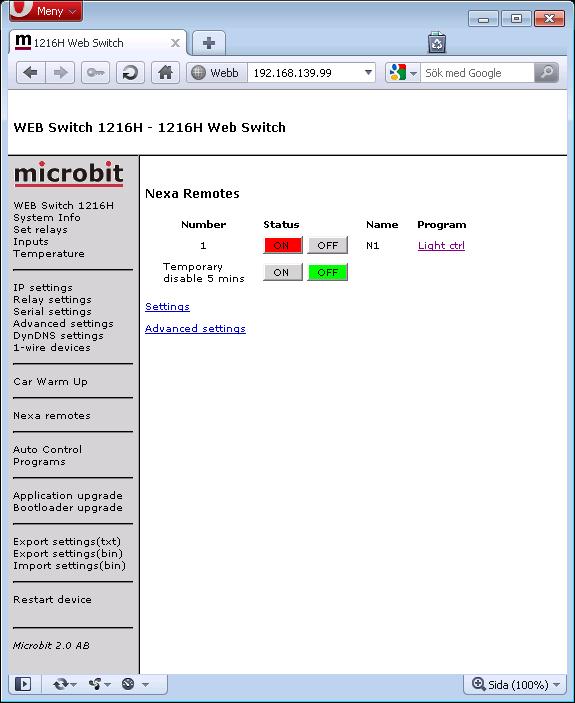The height and width of the screenshot is (703, 575).
Task: Open the Opera Meny menu
Action: (46, 10)
